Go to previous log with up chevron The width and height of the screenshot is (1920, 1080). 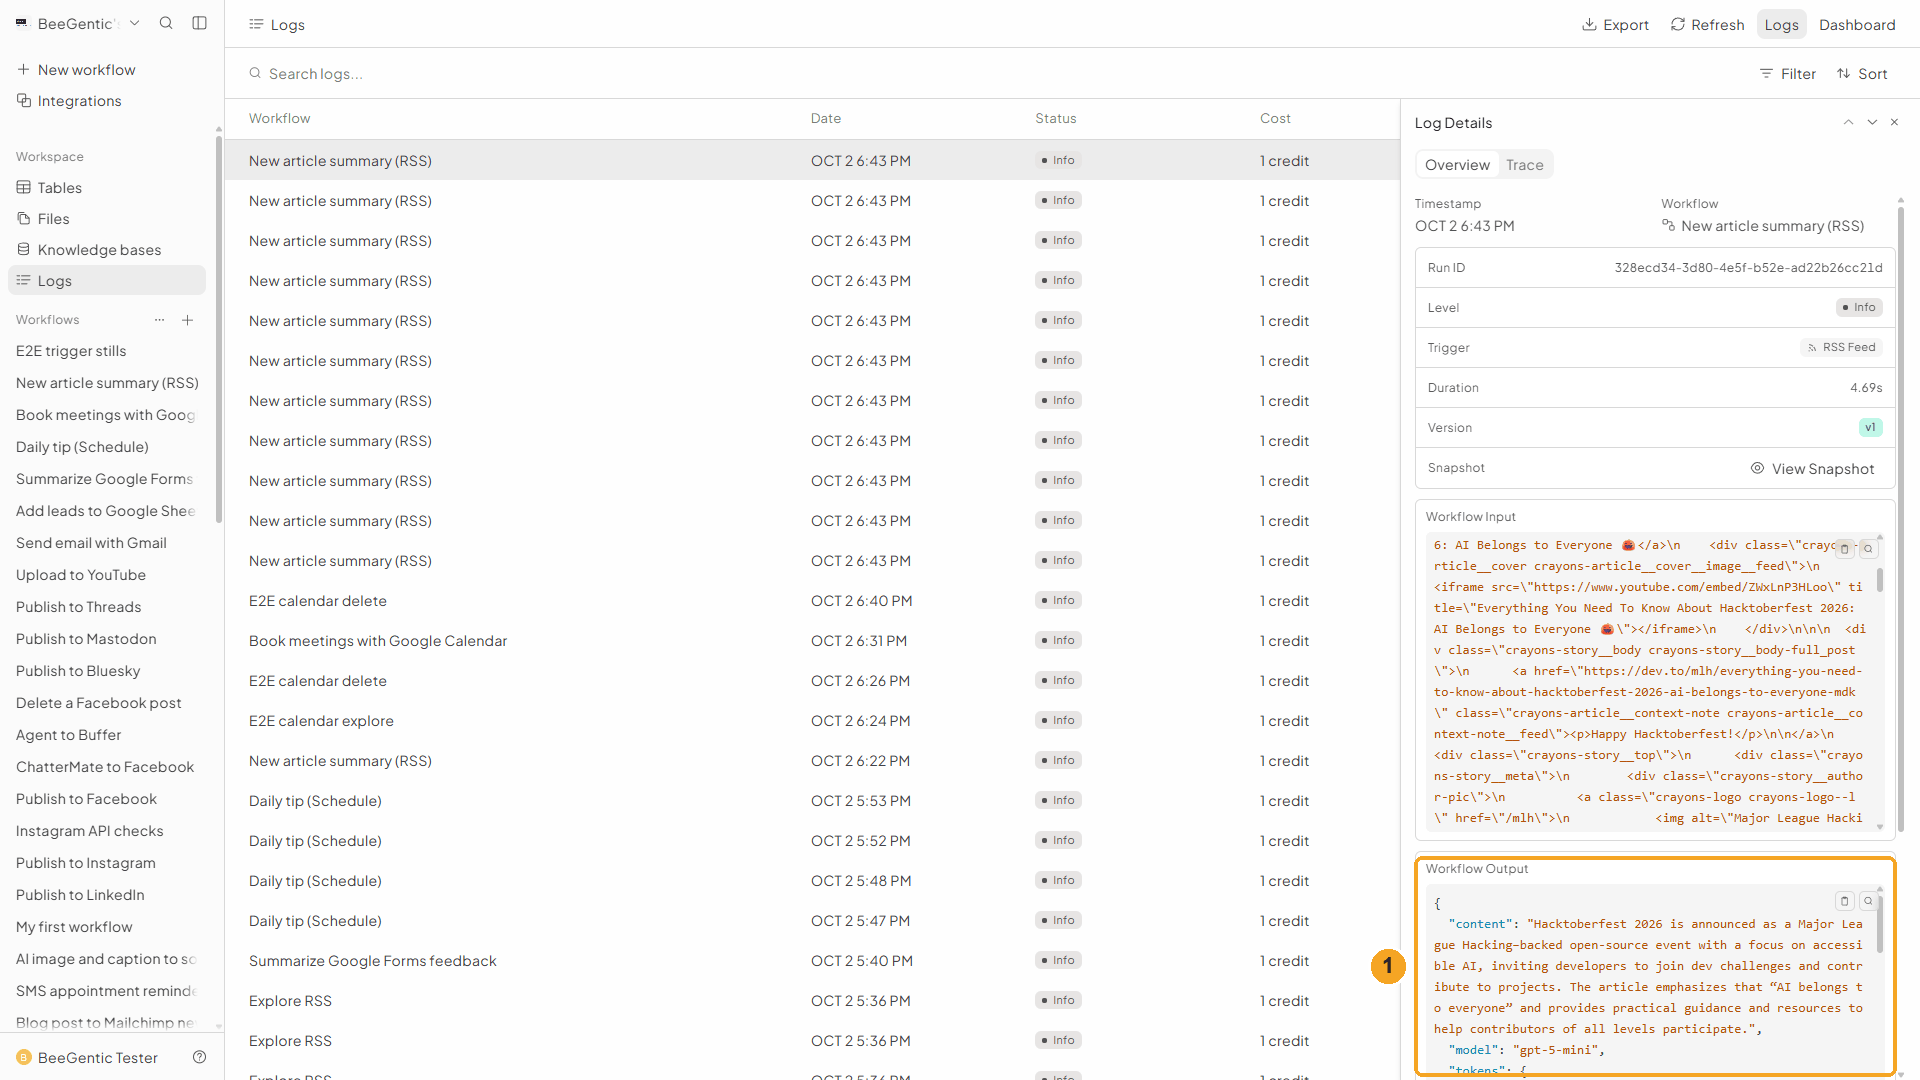(x=1848, y=122)
